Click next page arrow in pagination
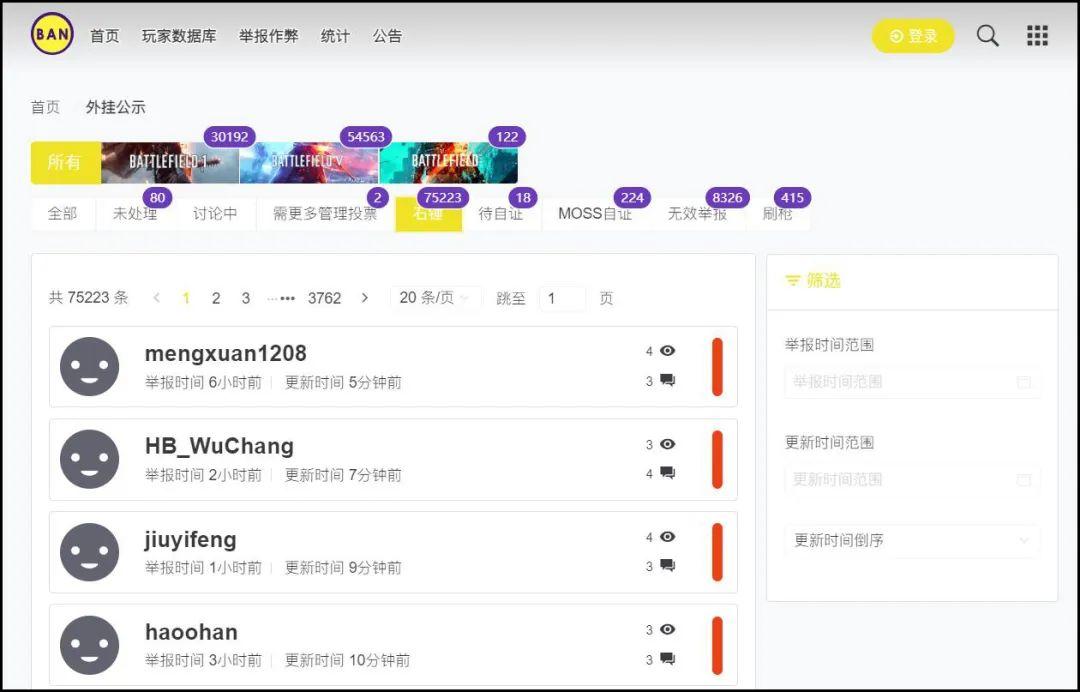The height and width of the screenshot is (692, 1080). pyautogui.click(x=365, y=297)
